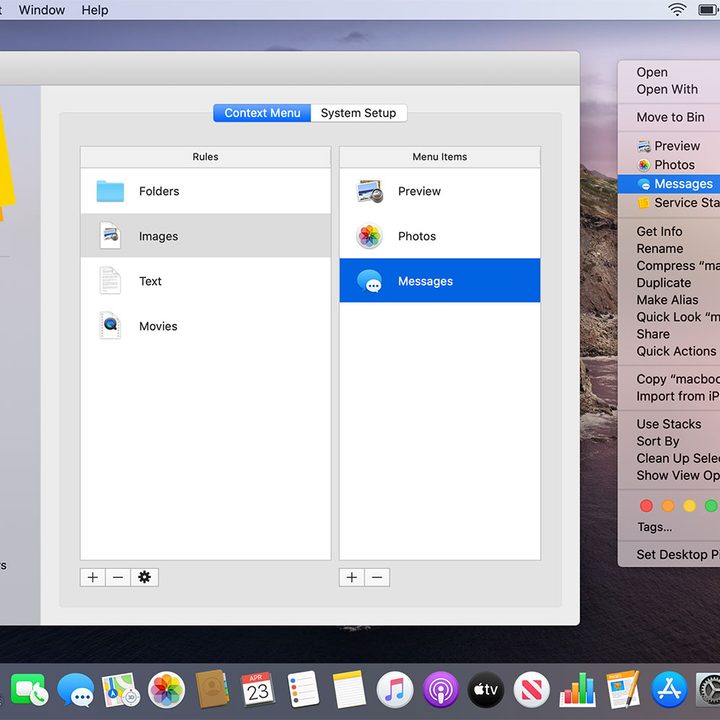The image size is (720, 720).
Task: Click the battery status icon
Action: pyautogui.click(x=709, y=10)
